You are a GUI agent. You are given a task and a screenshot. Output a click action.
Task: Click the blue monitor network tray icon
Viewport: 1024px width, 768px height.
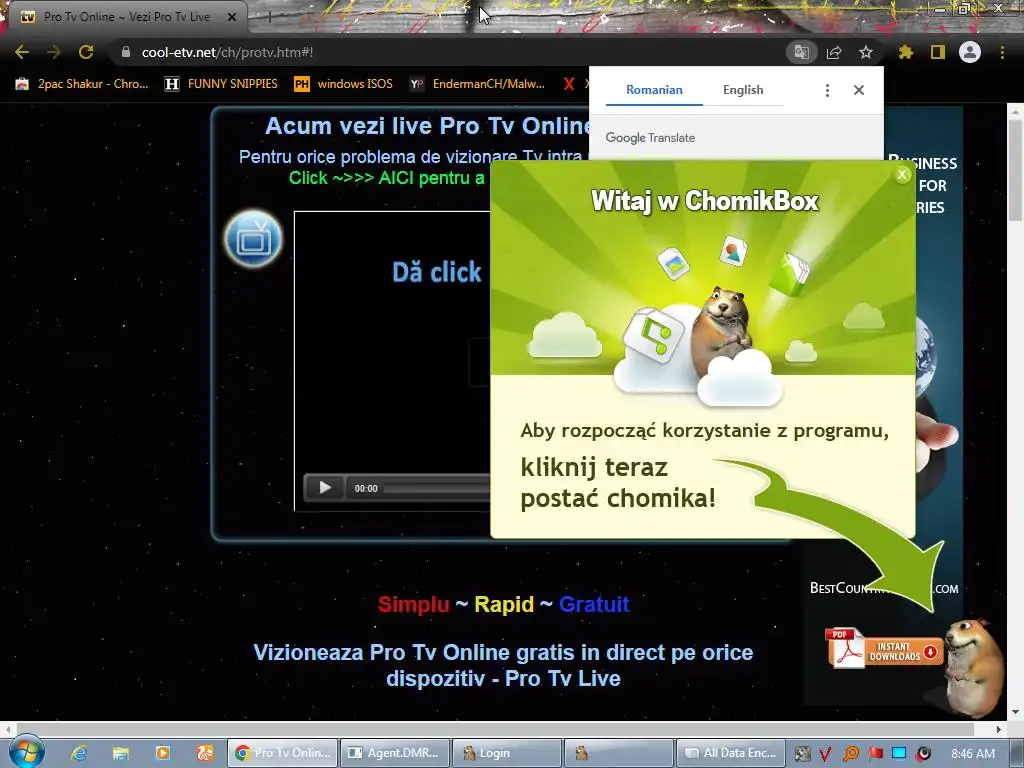pyautogui.click(x=899, y=754)
